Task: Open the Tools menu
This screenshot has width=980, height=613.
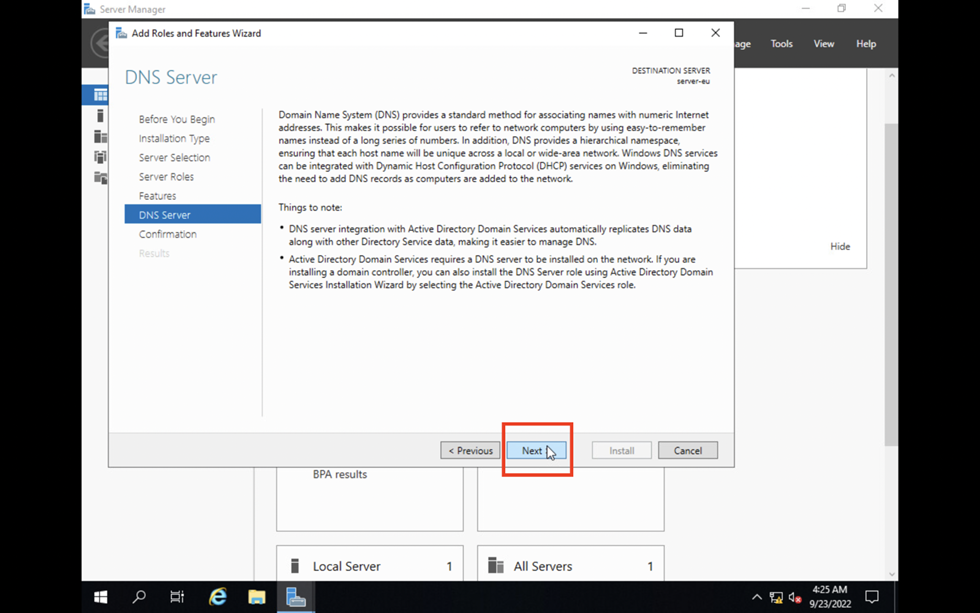Action: click(x=781, y=44)
